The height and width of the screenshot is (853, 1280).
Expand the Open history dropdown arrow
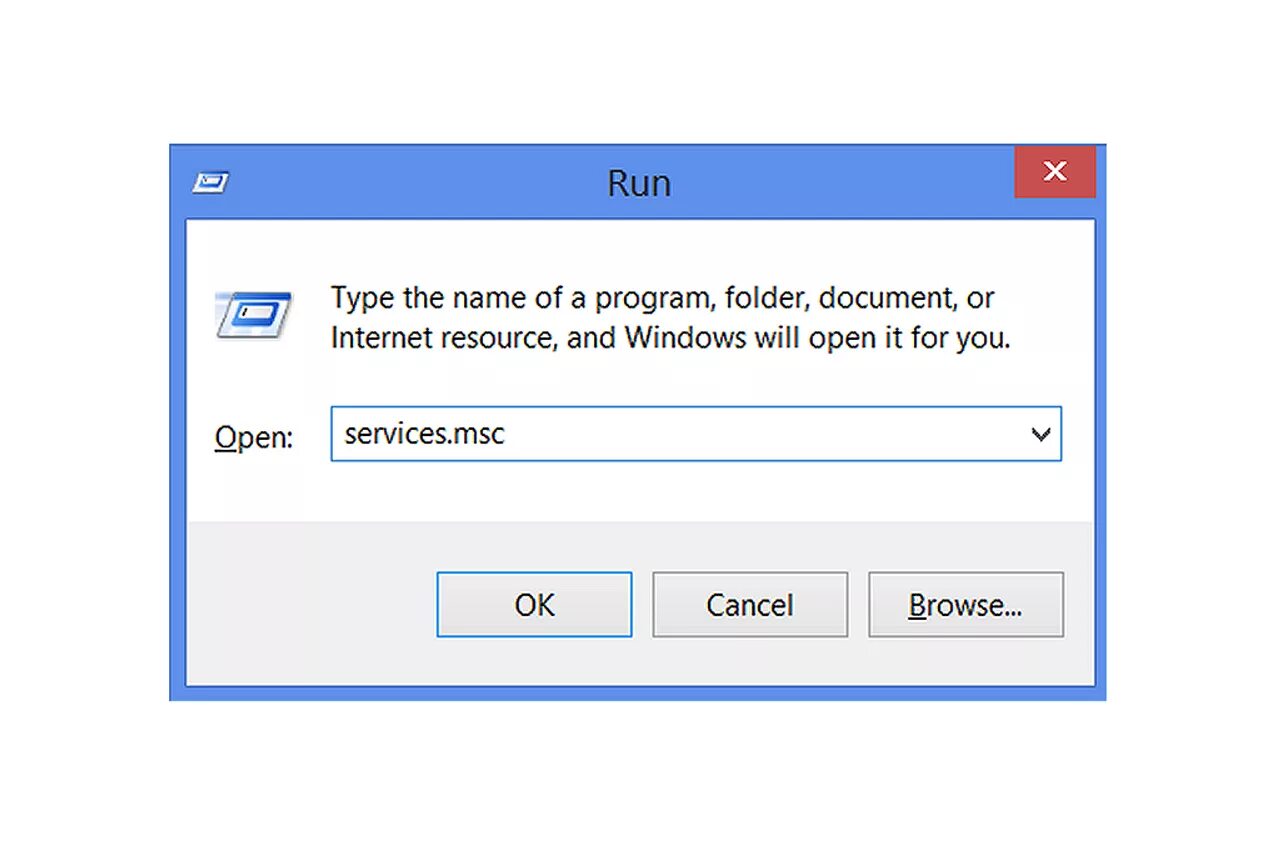click(x=1040, y=434)
